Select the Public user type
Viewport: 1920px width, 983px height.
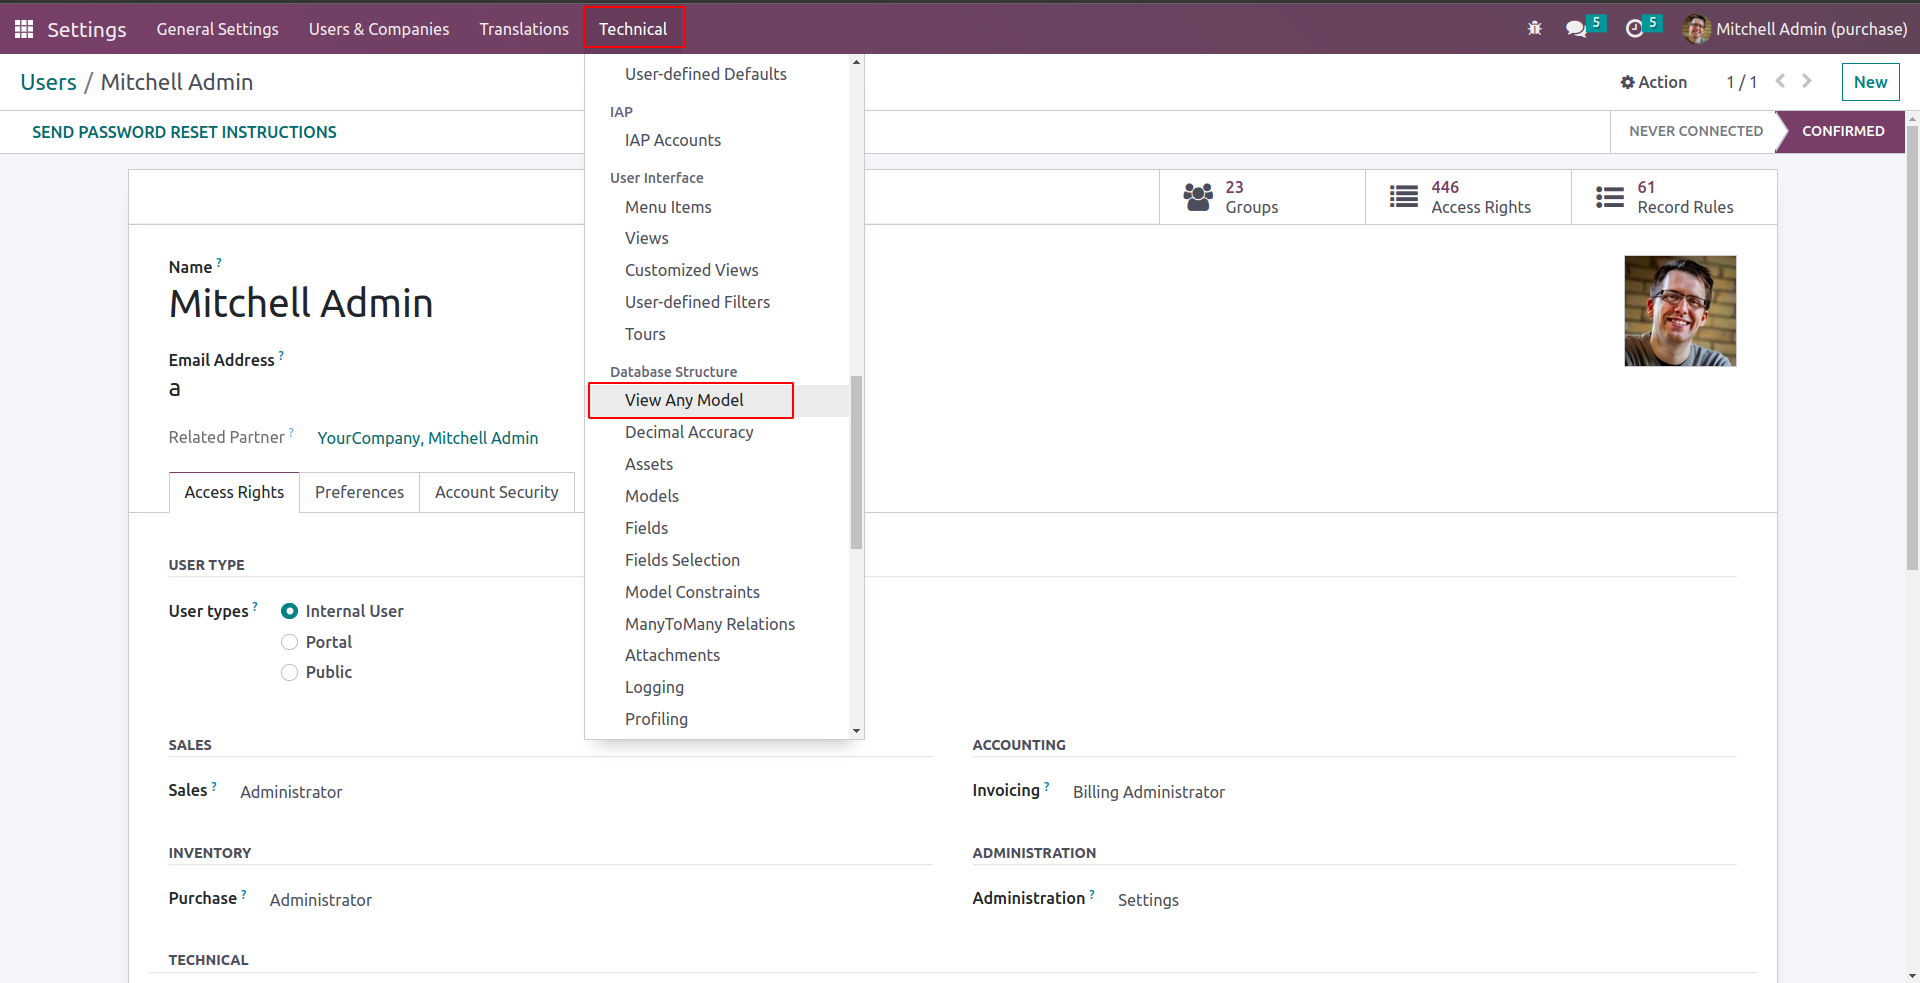click(290, 672)
